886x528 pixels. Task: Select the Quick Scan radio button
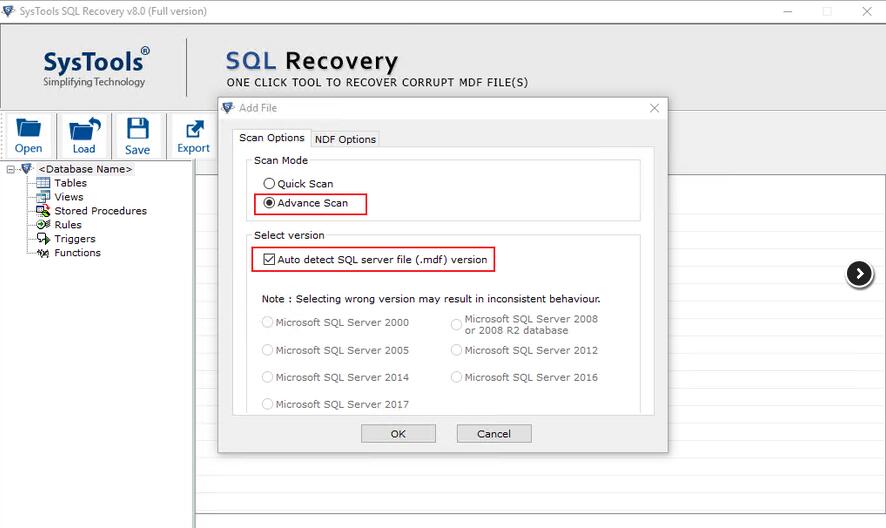pyautogui.click(x=269, y=183)
